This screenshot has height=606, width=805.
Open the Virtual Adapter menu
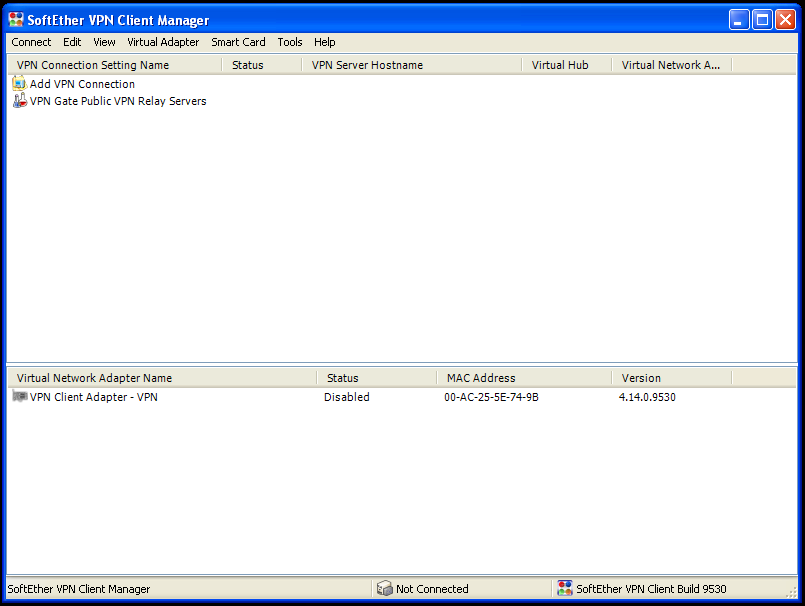tap(163, 42)
